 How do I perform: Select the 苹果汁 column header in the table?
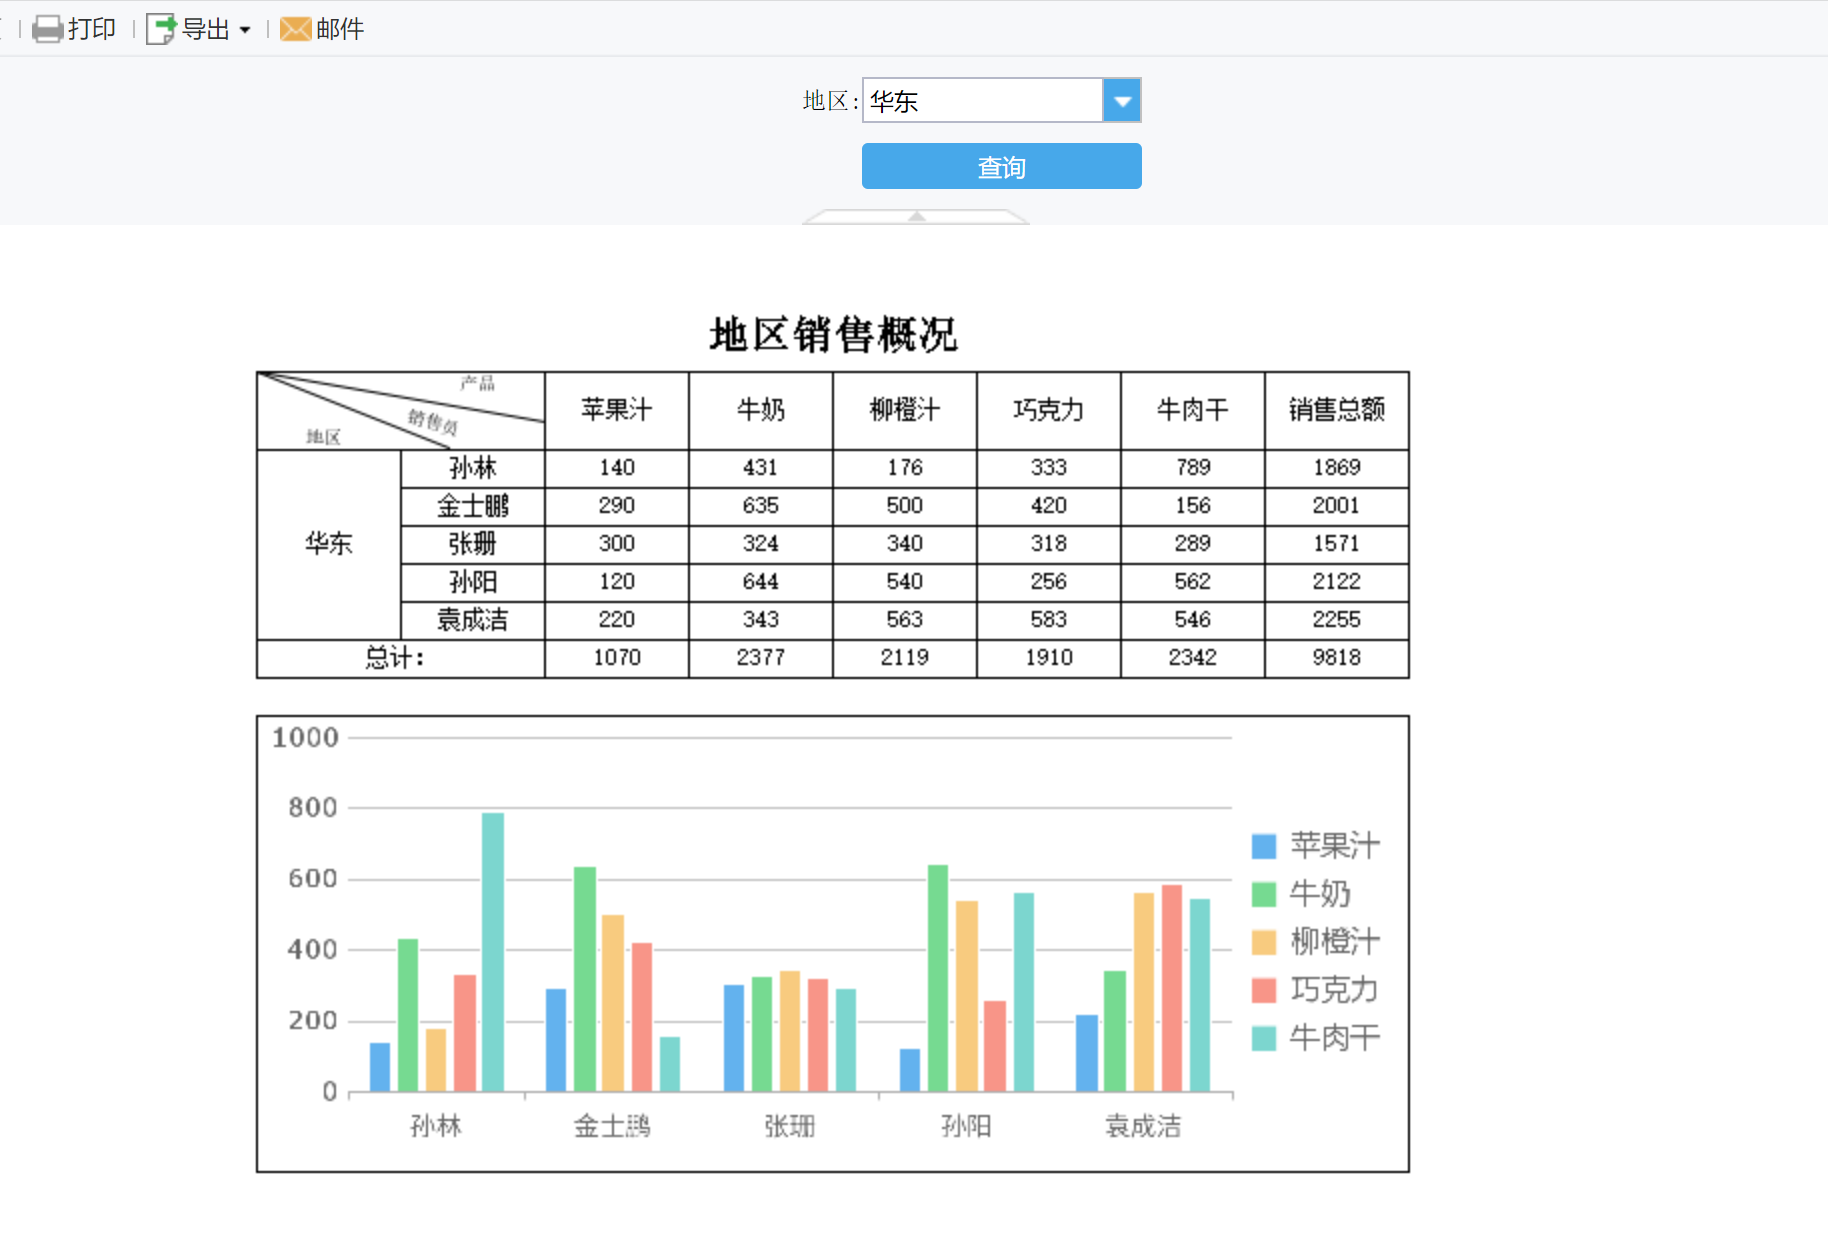click(617, 411)
